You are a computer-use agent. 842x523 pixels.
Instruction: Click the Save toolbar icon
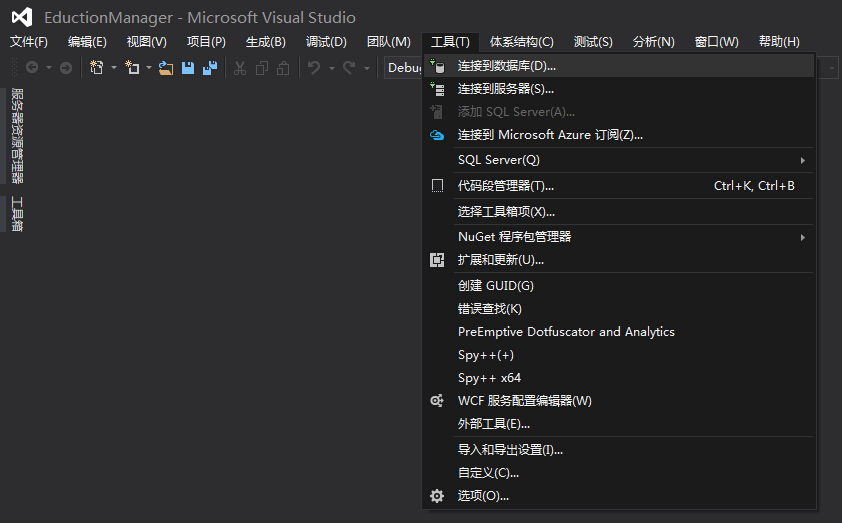click(188, 68)
